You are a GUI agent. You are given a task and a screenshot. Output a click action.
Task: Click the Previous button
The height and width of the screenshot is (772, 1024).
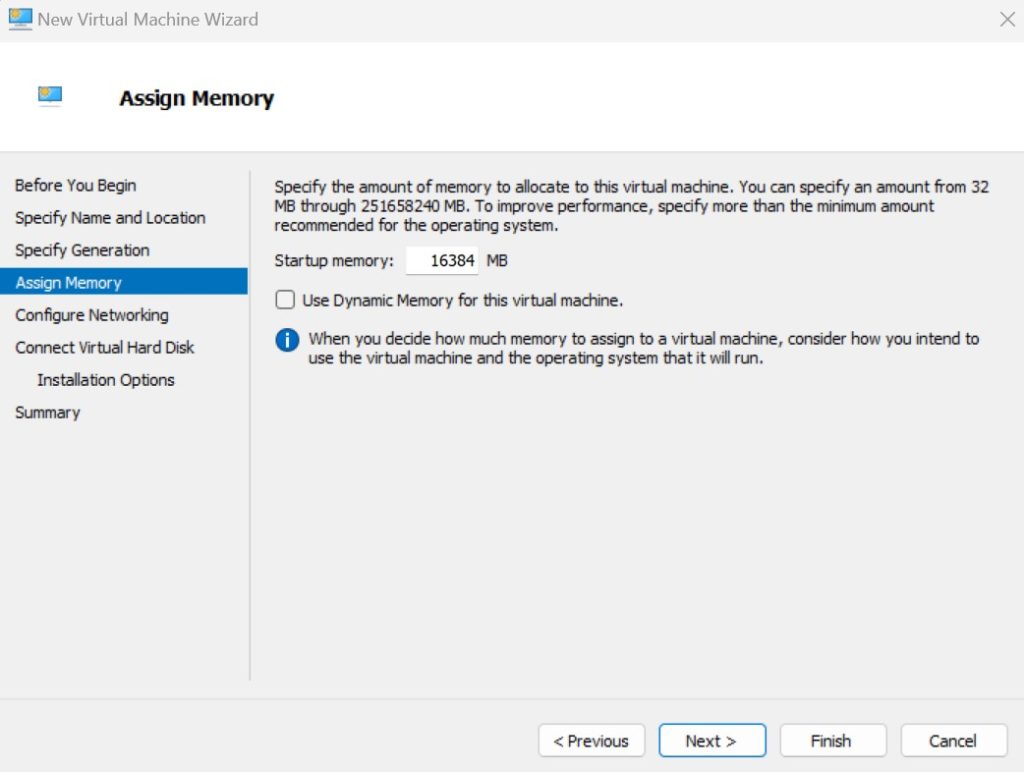pyautogui.click(x=591, y=741)
